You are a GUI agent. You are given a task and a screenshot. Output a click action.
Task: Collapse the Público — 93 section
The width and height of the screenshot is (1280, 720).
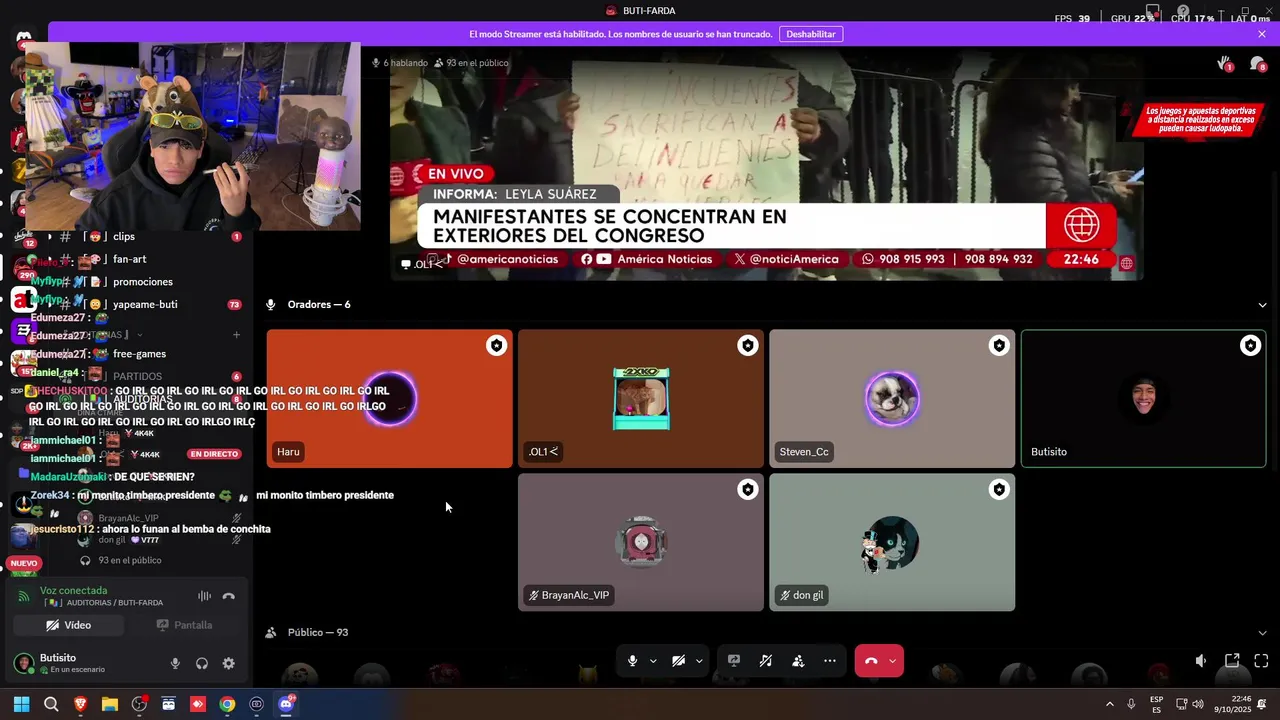pos(1262,633)
